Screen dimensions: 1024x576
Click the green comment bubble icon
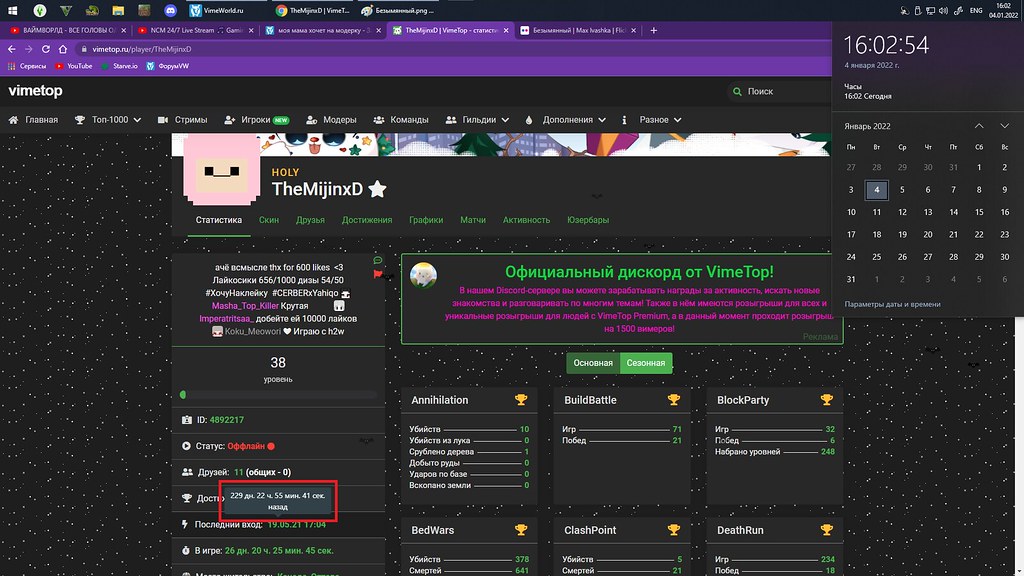pyautogui.click(x=378, y=260)
